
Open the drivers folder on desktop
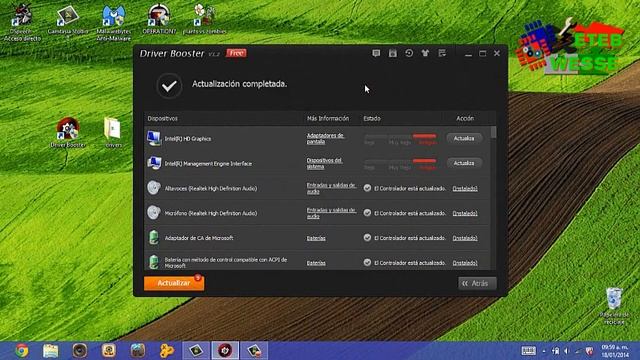[113, 133]
